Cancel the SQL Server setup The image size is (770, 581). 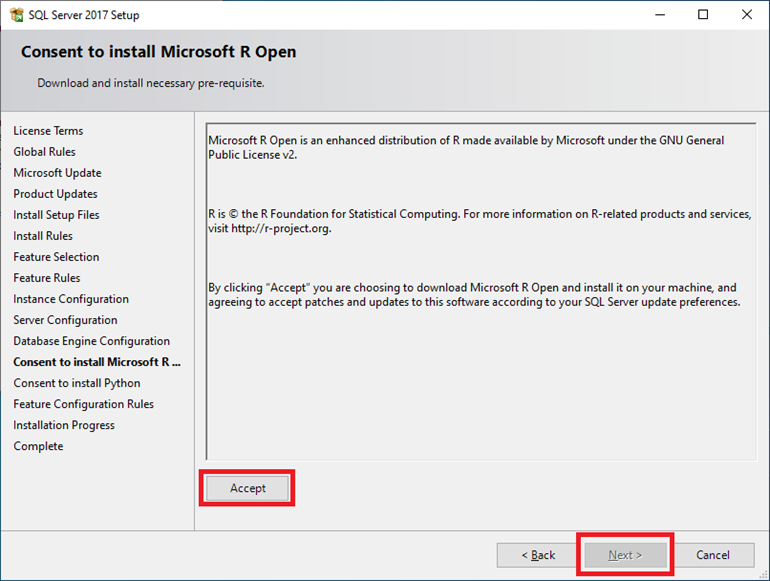713,555
